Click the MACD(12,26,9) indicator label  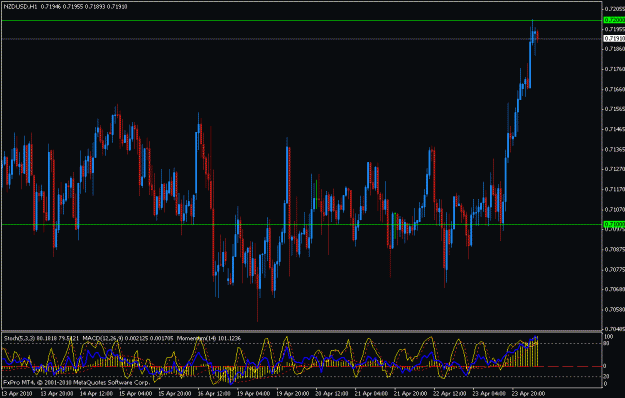(x=103, y=339)
